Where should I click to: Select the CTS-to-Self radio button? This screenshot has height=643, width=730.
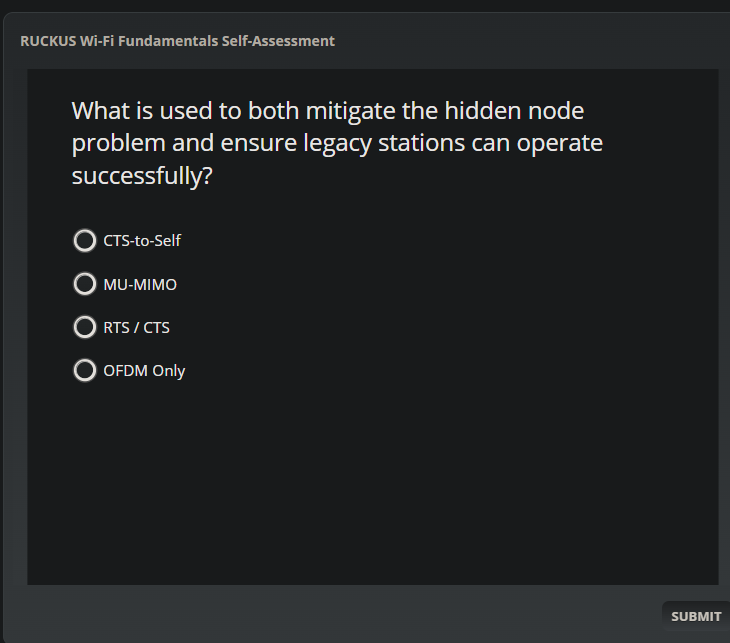coord(85,241)
